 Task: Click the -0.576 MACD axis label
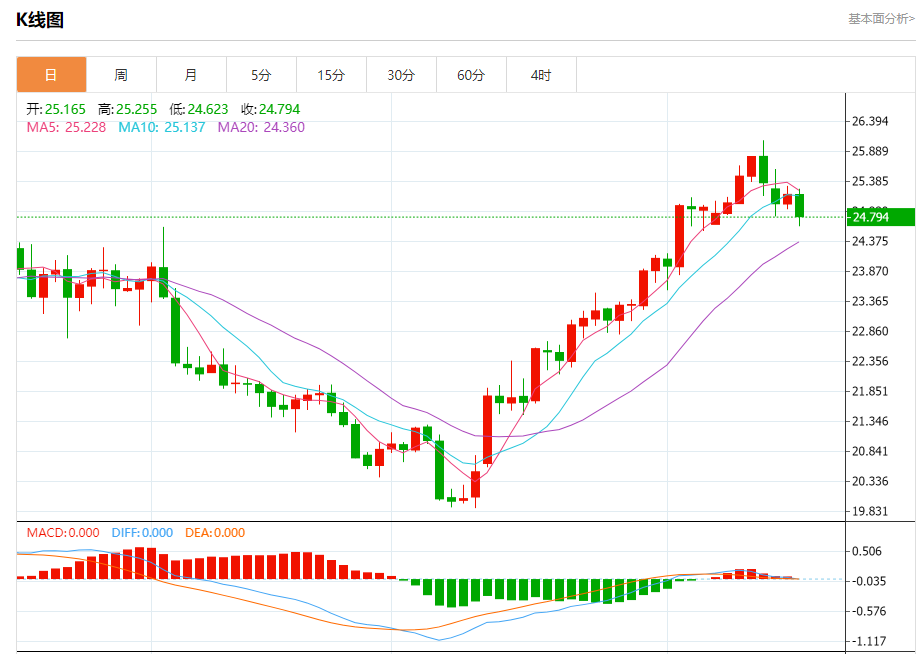(x=869, y=611)
